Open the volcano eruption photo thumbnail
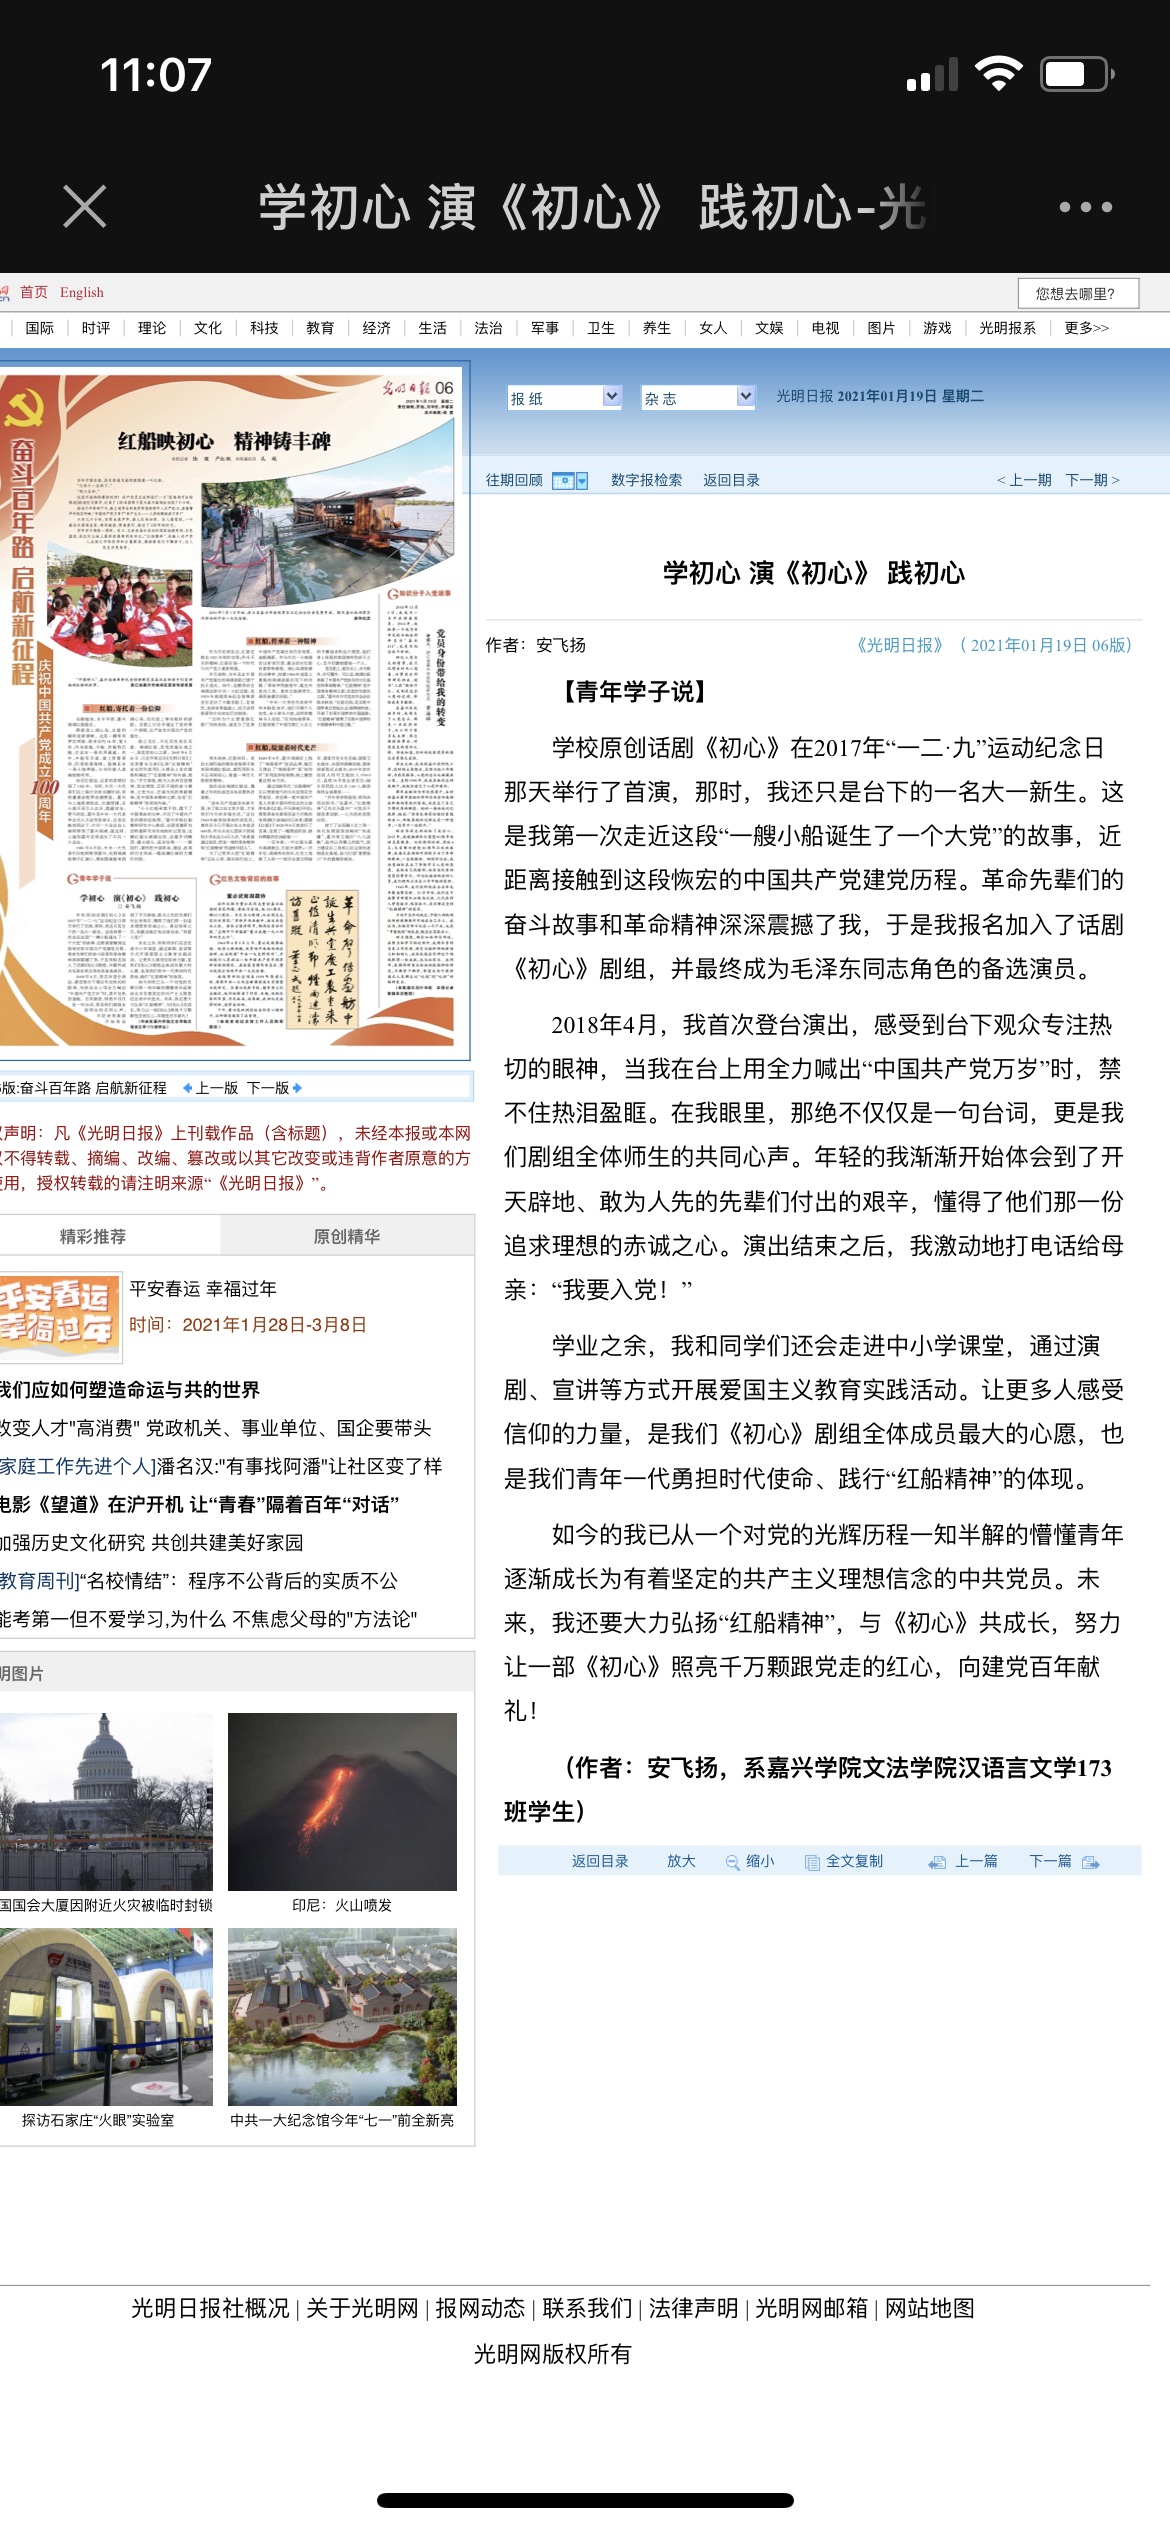 (x=342, y=1802)
